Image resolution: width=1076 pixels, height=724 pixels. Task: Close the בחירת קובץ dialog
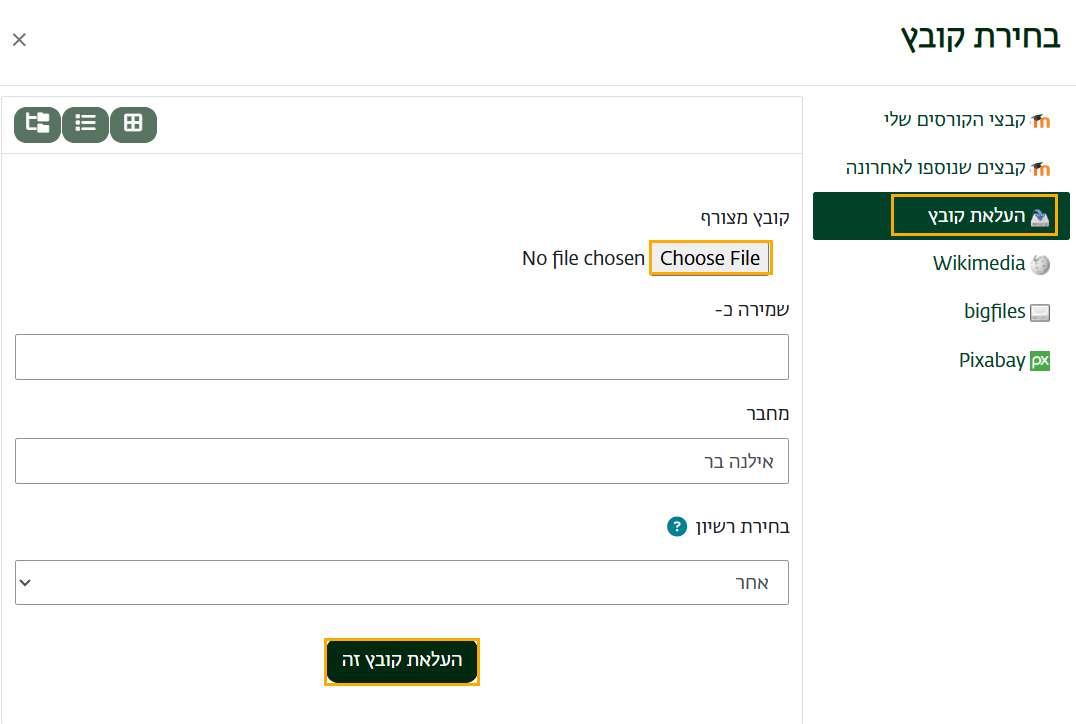pos(19,40)
